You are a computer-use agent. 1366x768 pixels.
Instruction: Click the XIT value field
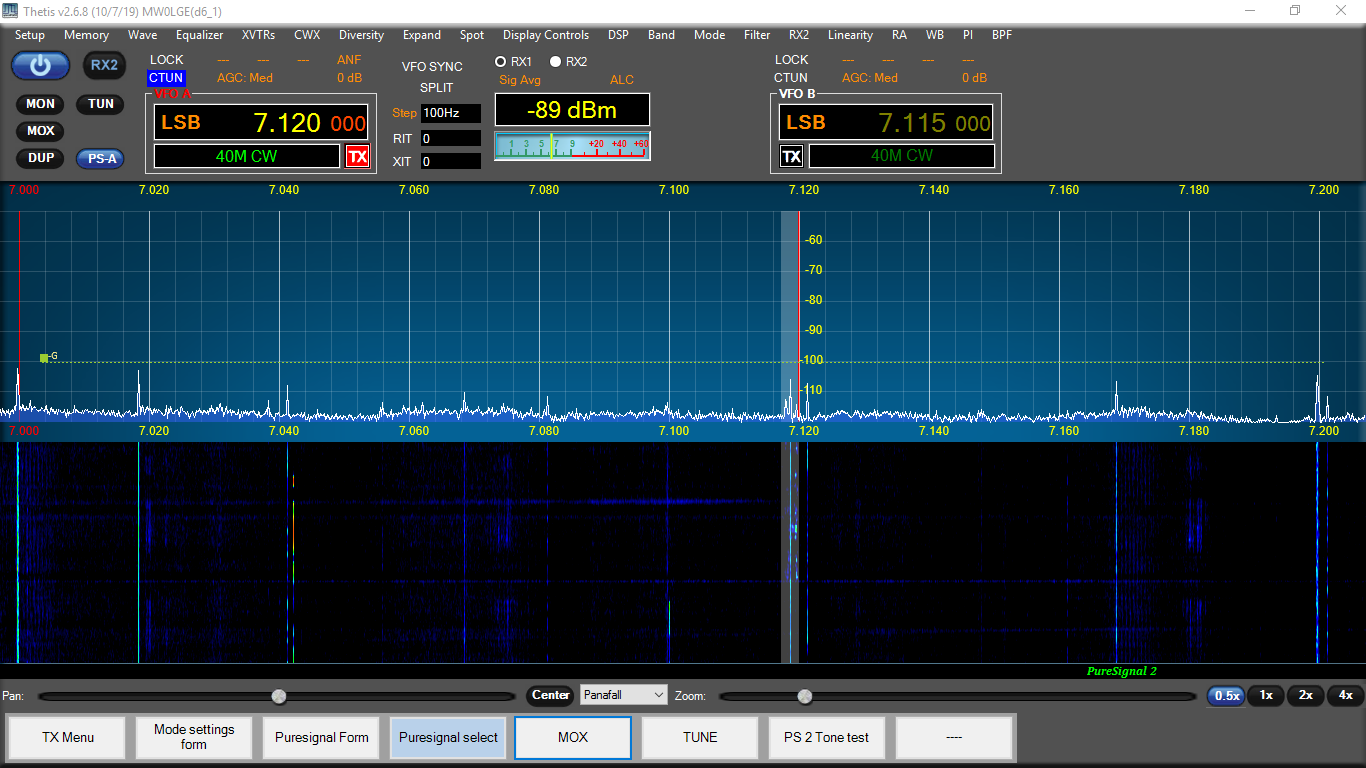coord(450,161)
